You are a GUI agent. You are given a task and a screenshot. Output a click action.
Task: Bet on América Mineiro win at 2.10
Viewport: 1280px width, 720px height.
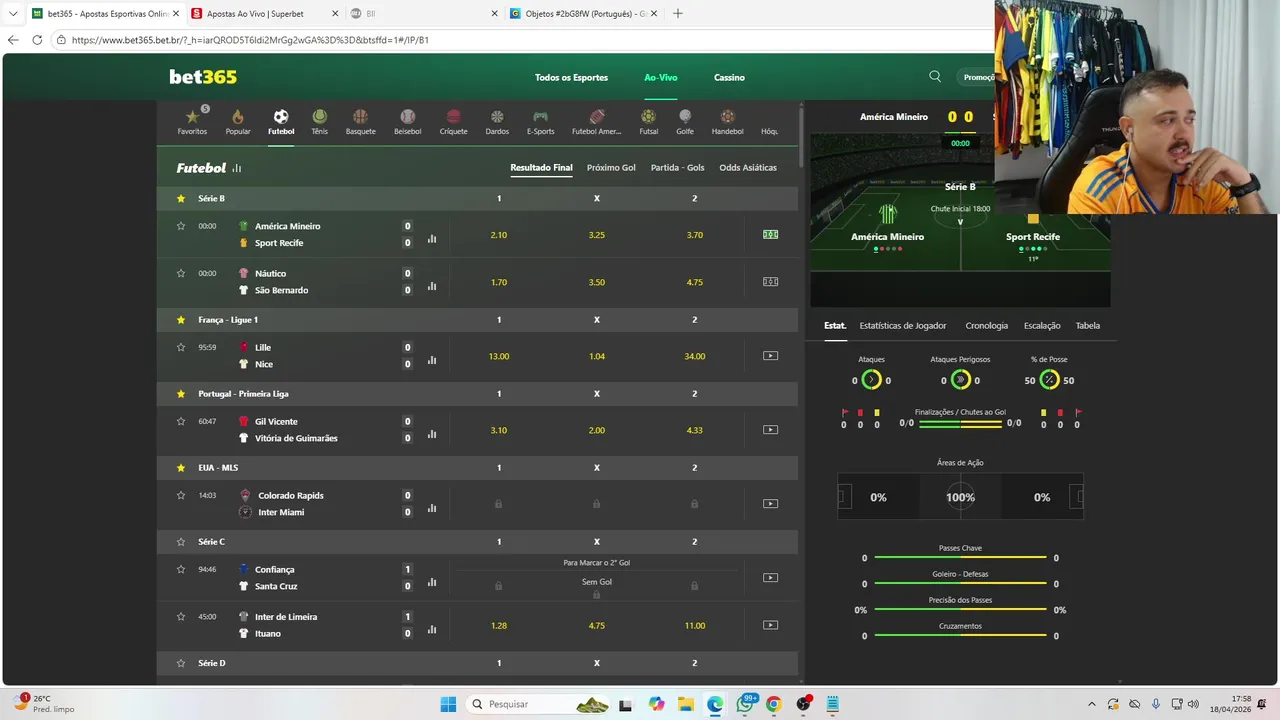coord(499,235)
